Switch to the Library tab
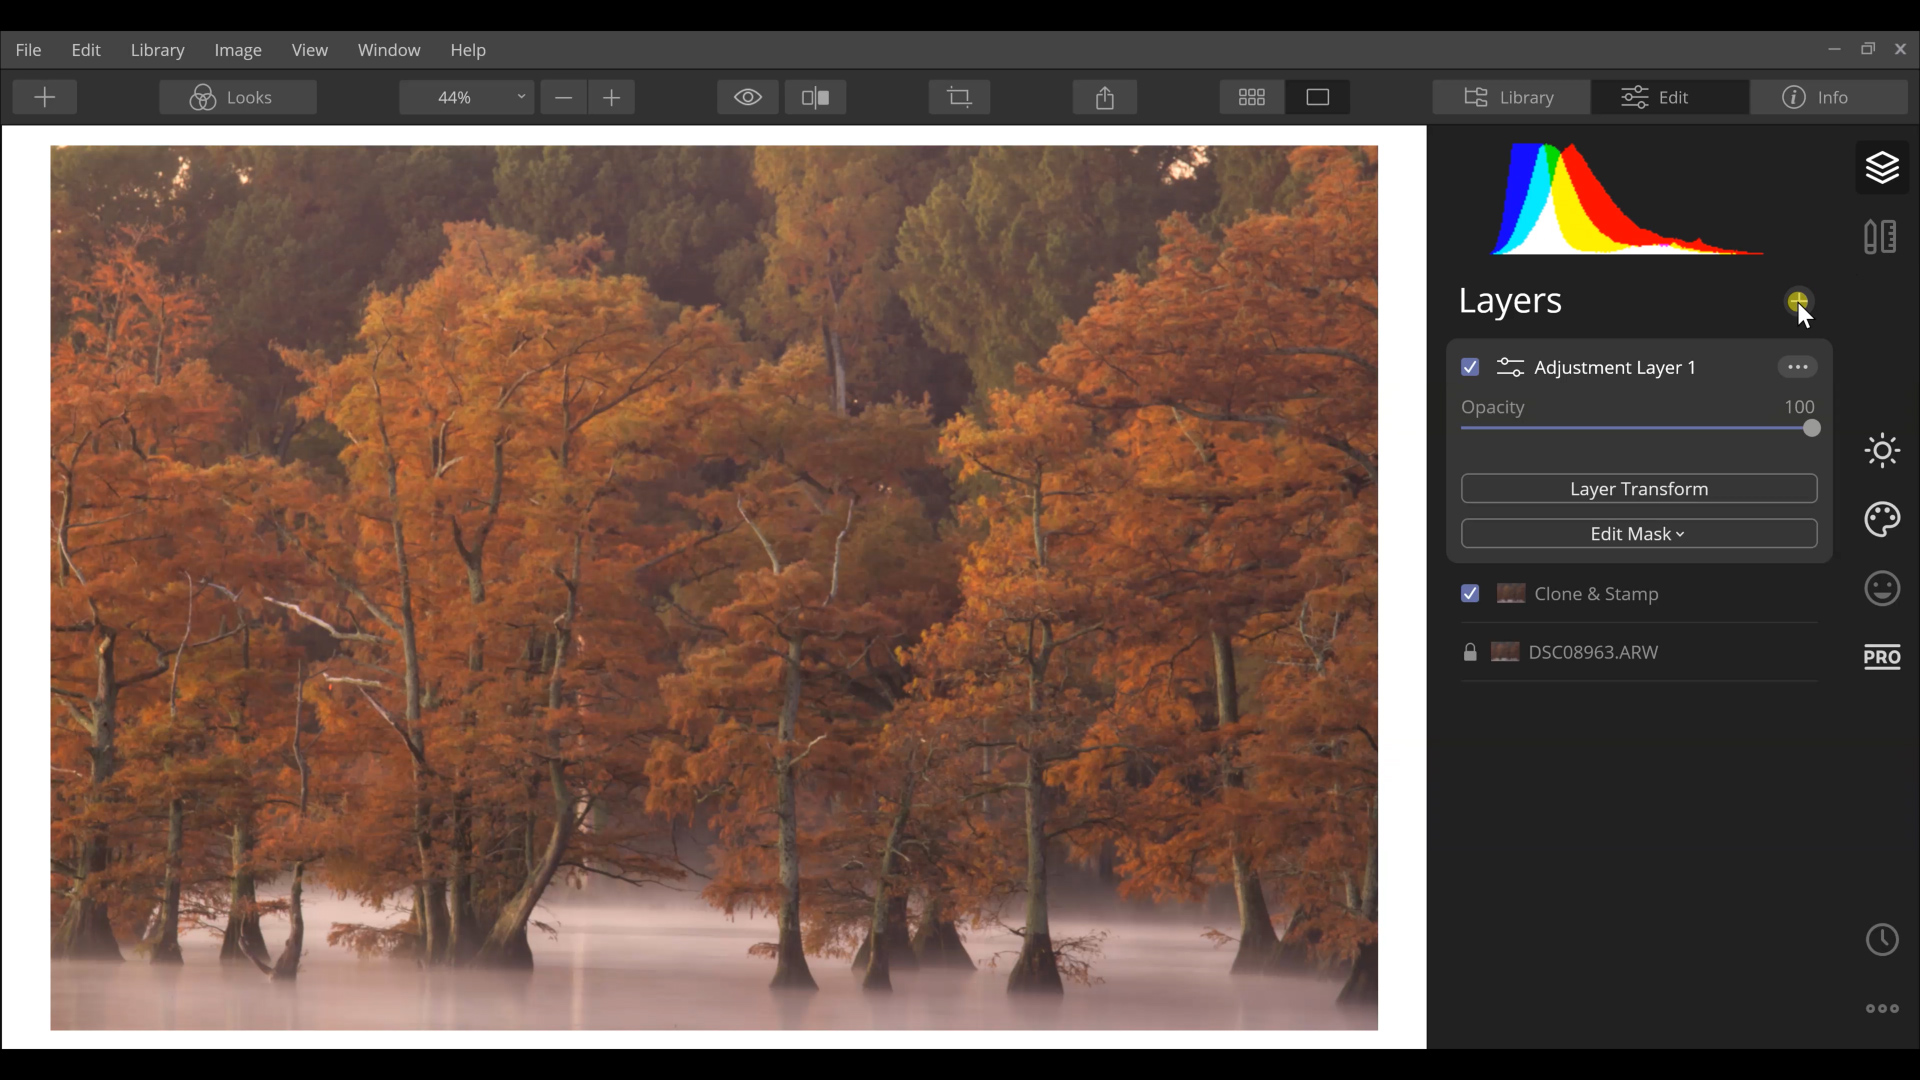Viewport: 1920px width, 1080px height. tap(1511, 97)
